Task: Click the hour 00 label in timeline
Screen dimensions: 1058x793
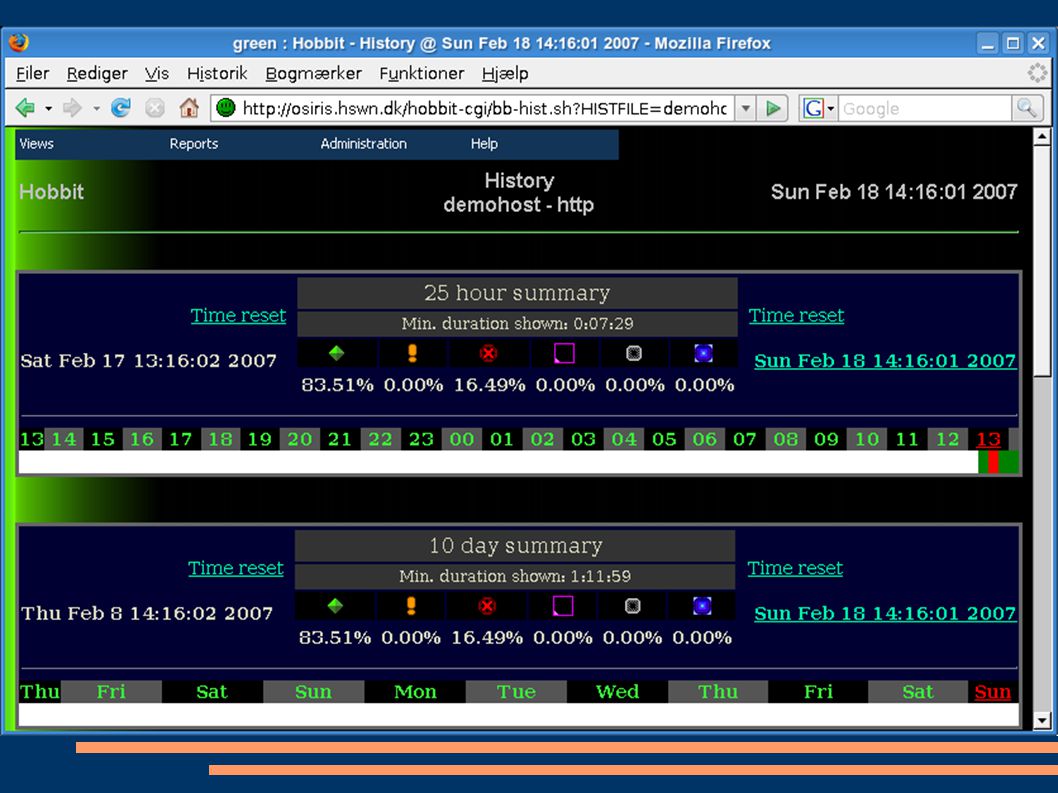Action: point(462,439)
